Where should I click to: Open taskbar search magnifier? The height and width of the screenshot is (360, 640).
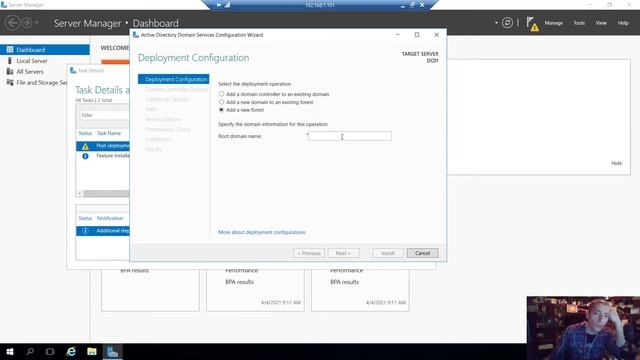(30, 351)
